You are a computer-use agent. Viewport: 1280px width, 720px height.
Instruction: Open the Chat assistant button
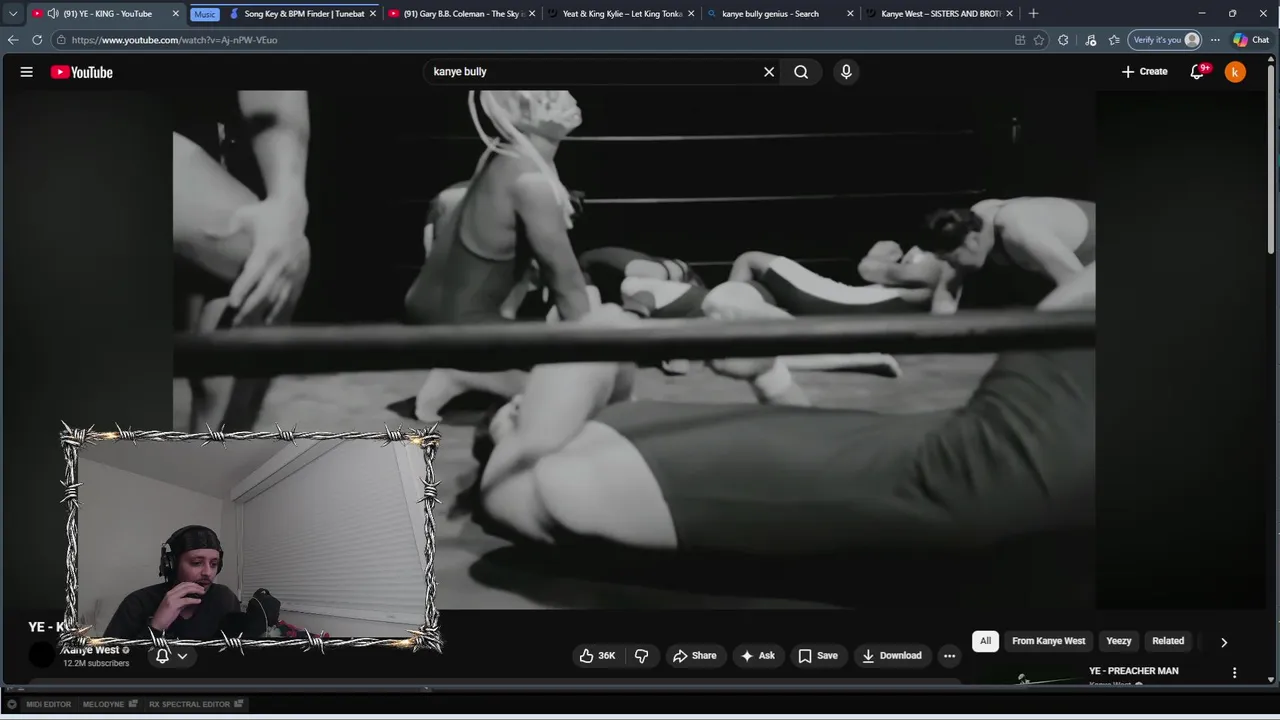tap(1252, 40)
